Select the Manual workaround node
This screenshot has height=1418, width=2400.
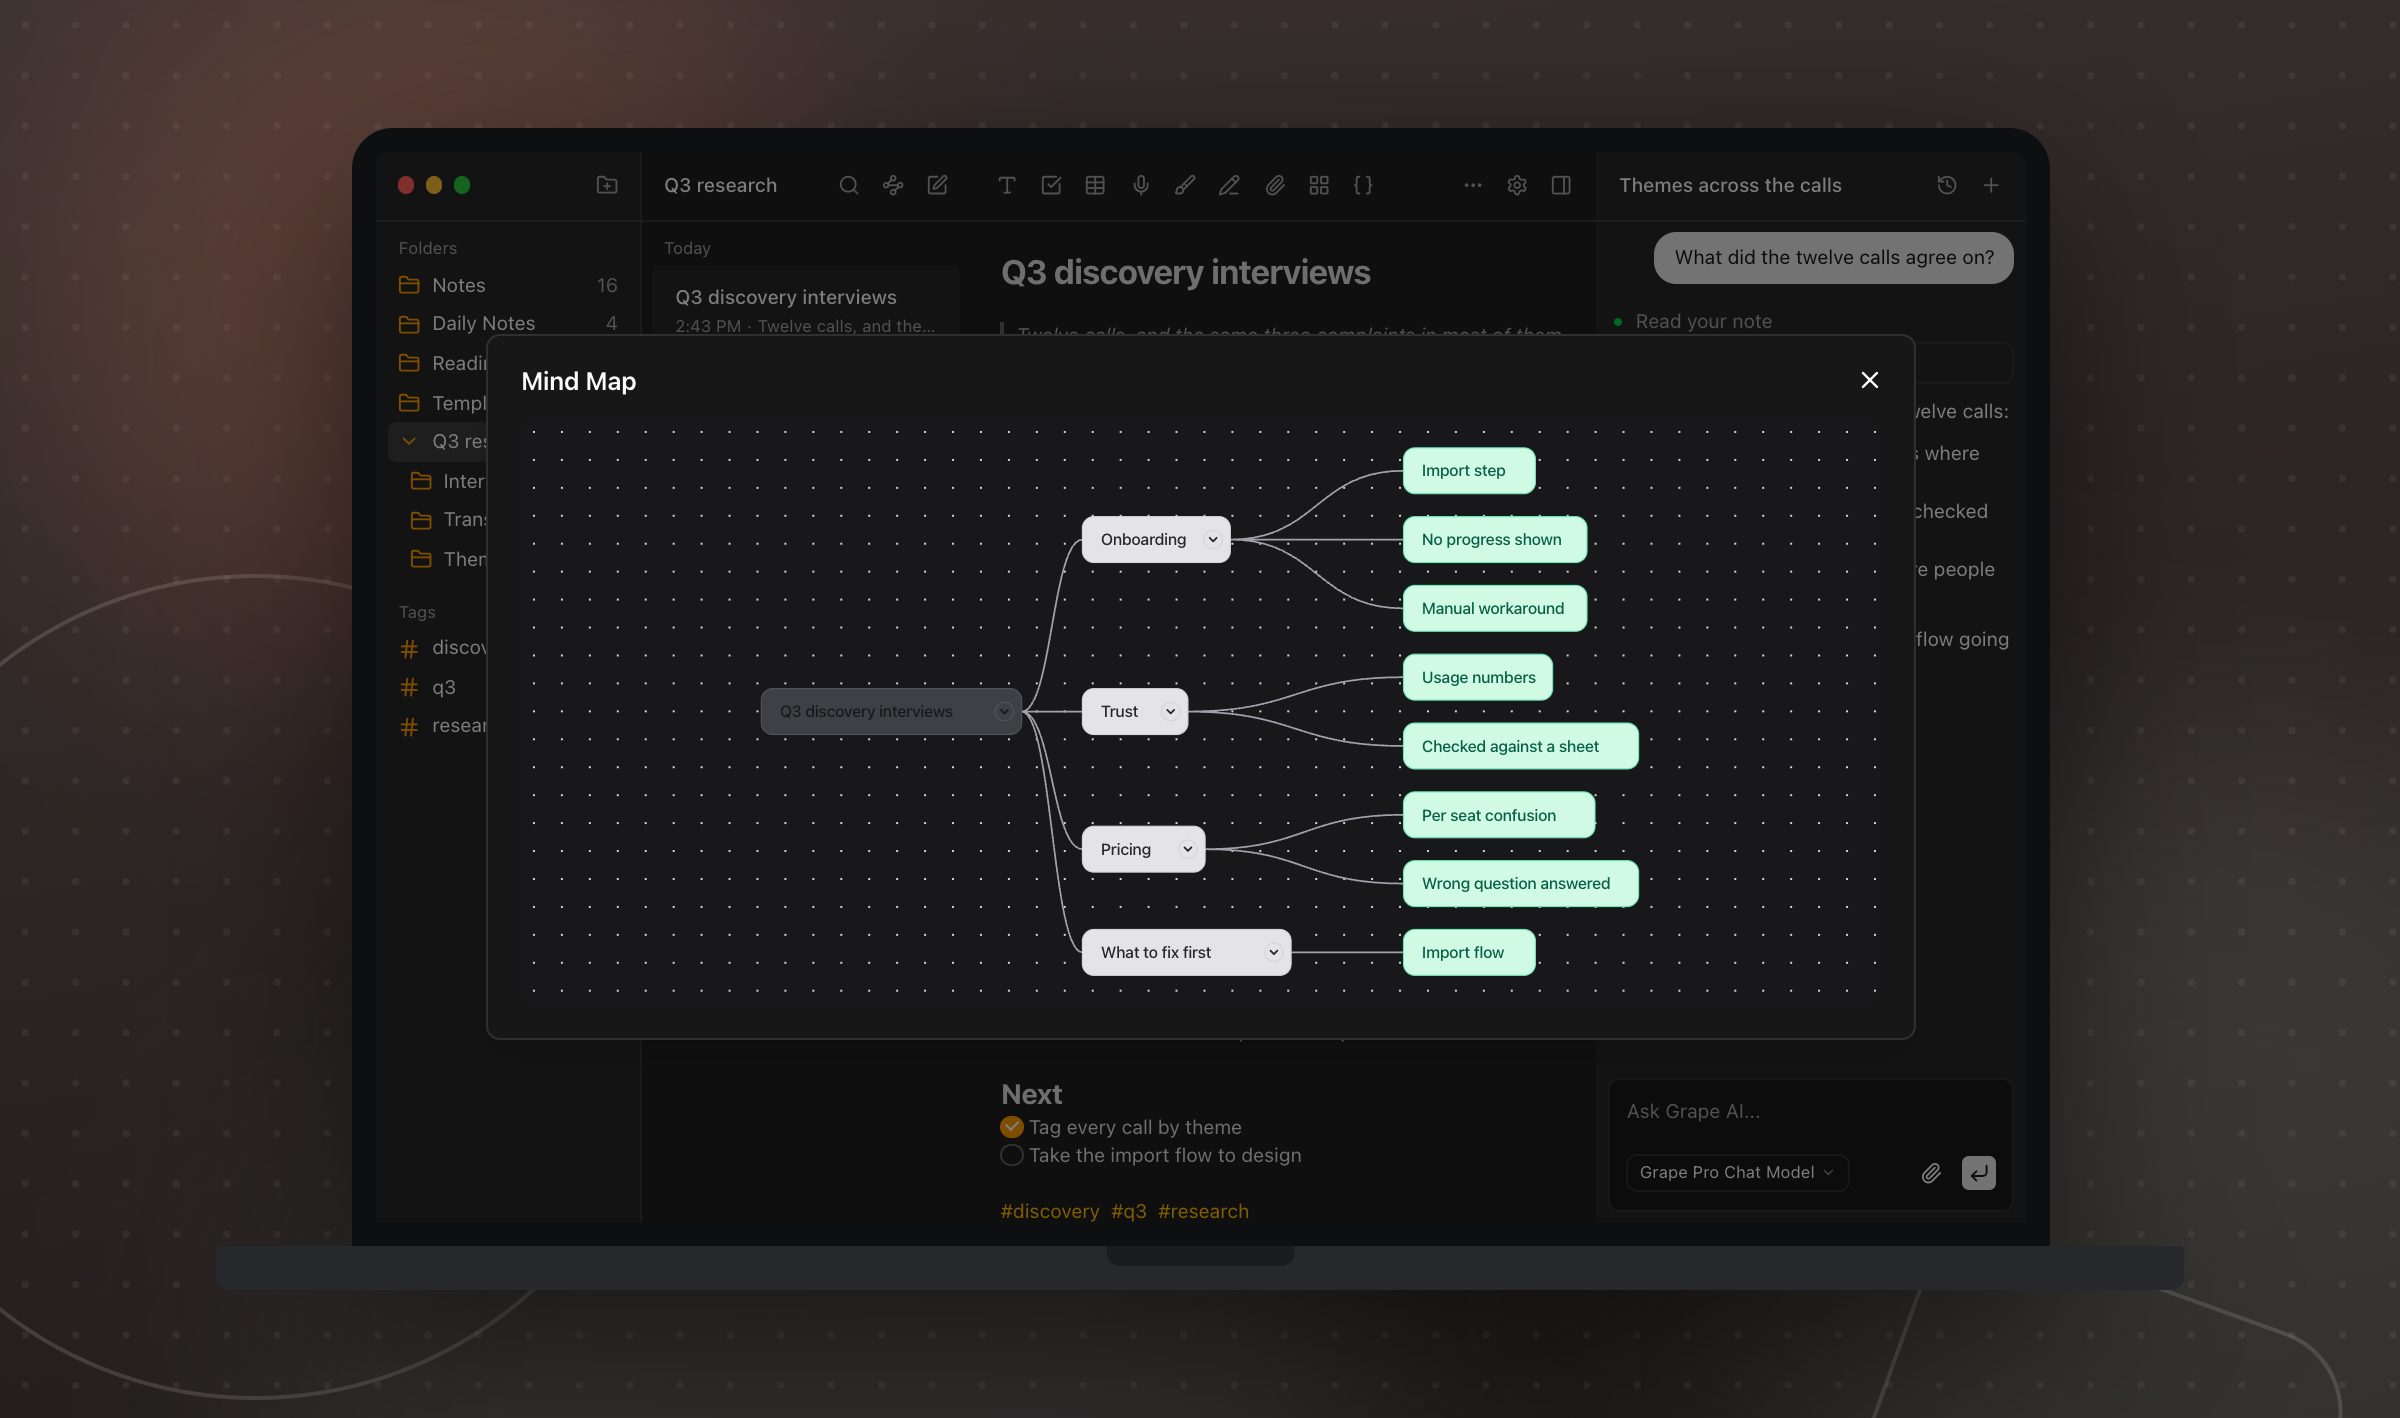point(1494,609)
